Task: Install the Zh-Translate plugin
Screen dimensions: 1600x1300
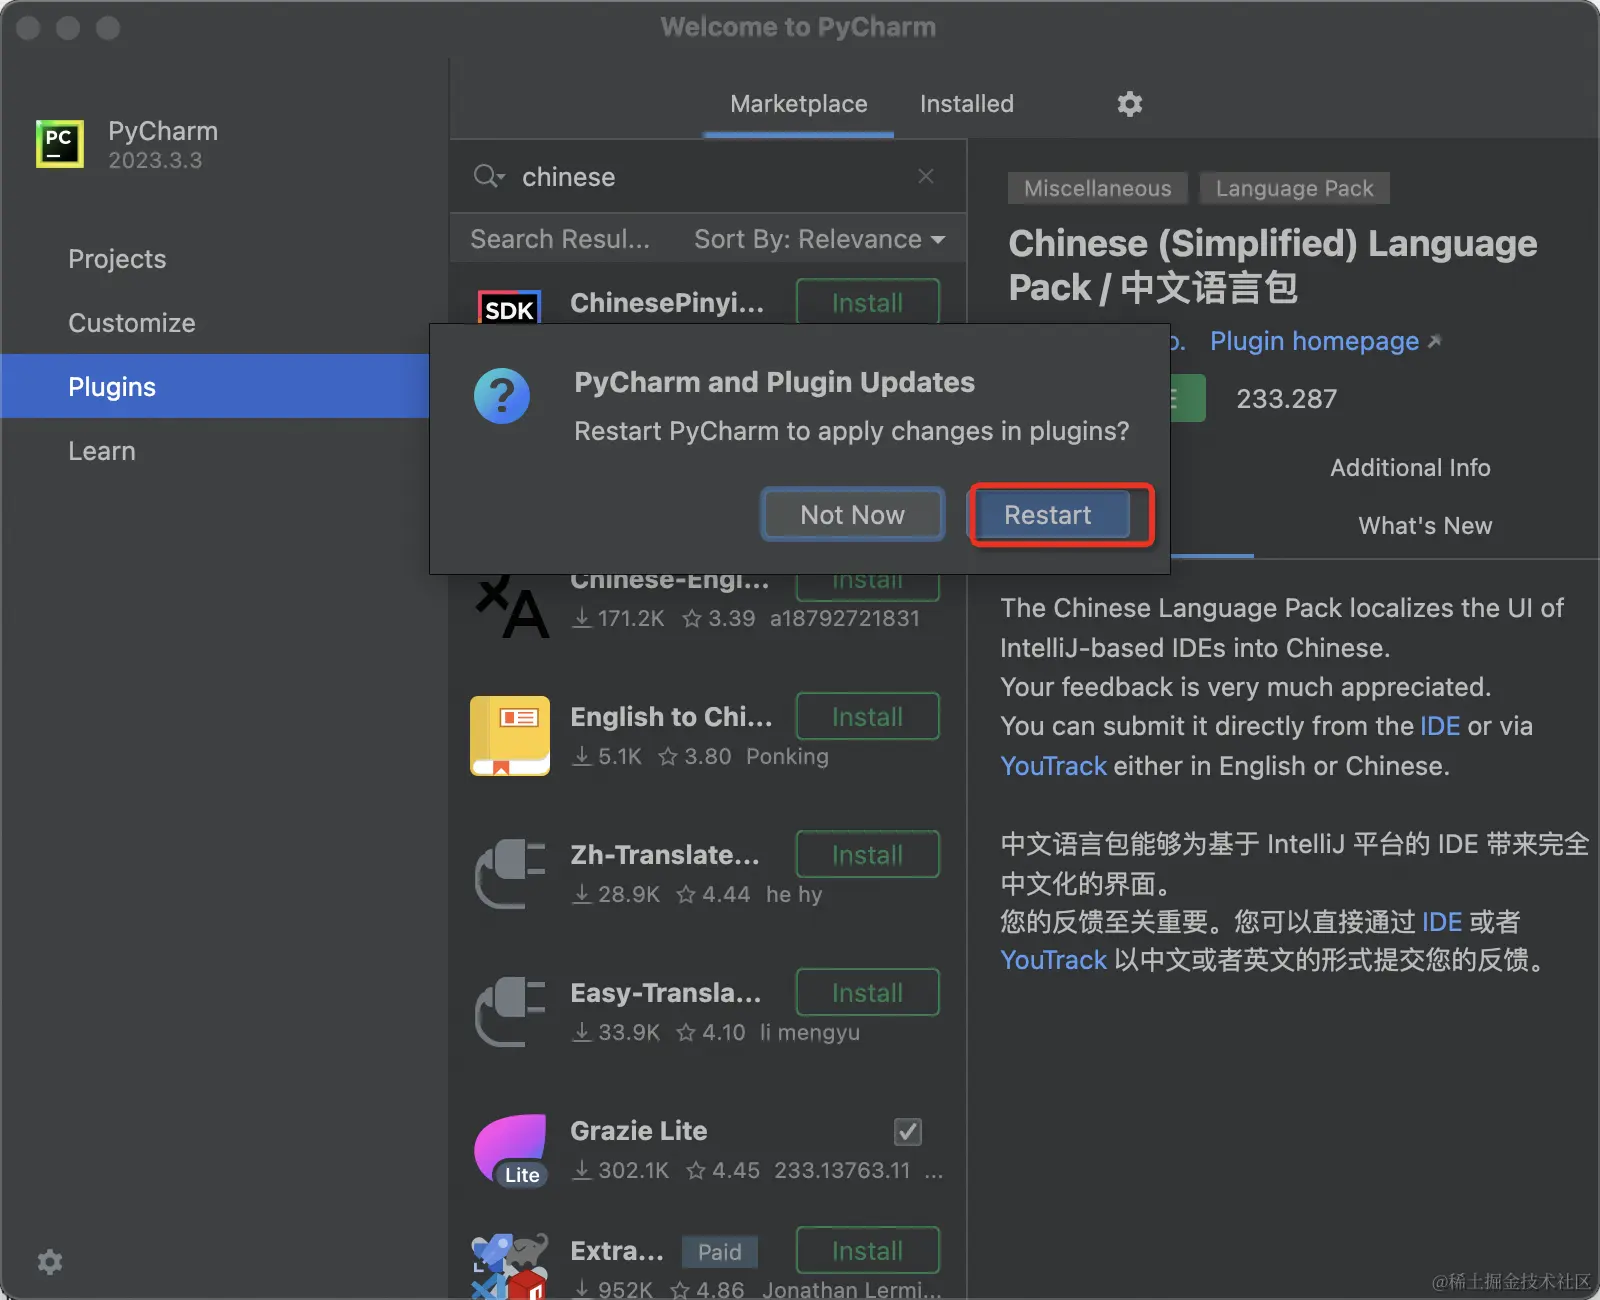Action: click(x=867, y=854)
